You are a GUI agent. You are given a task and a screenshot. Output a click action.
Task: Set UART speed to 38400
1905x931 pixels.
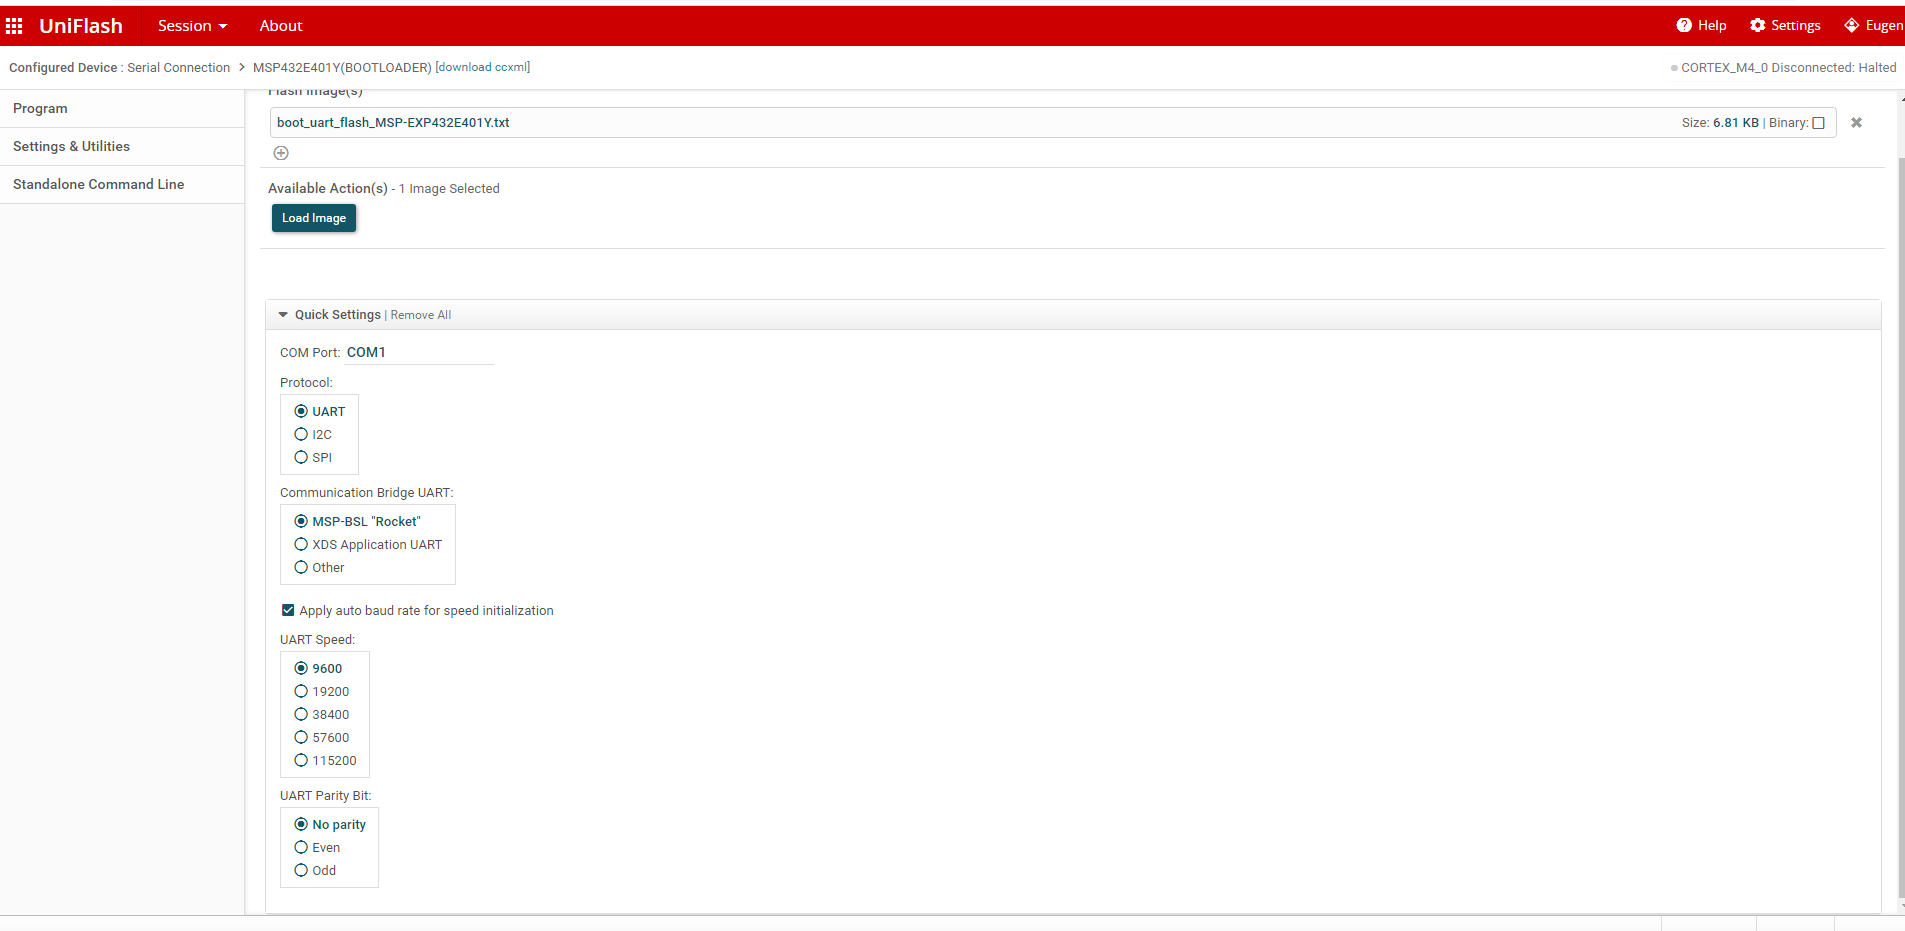(301, 714)
